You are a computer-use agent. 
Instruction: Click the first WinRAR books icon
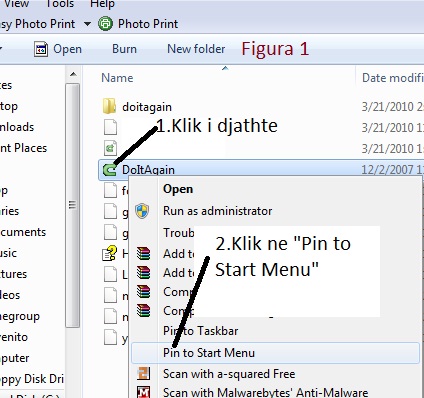pyautogui.click(x=143, y=253)
